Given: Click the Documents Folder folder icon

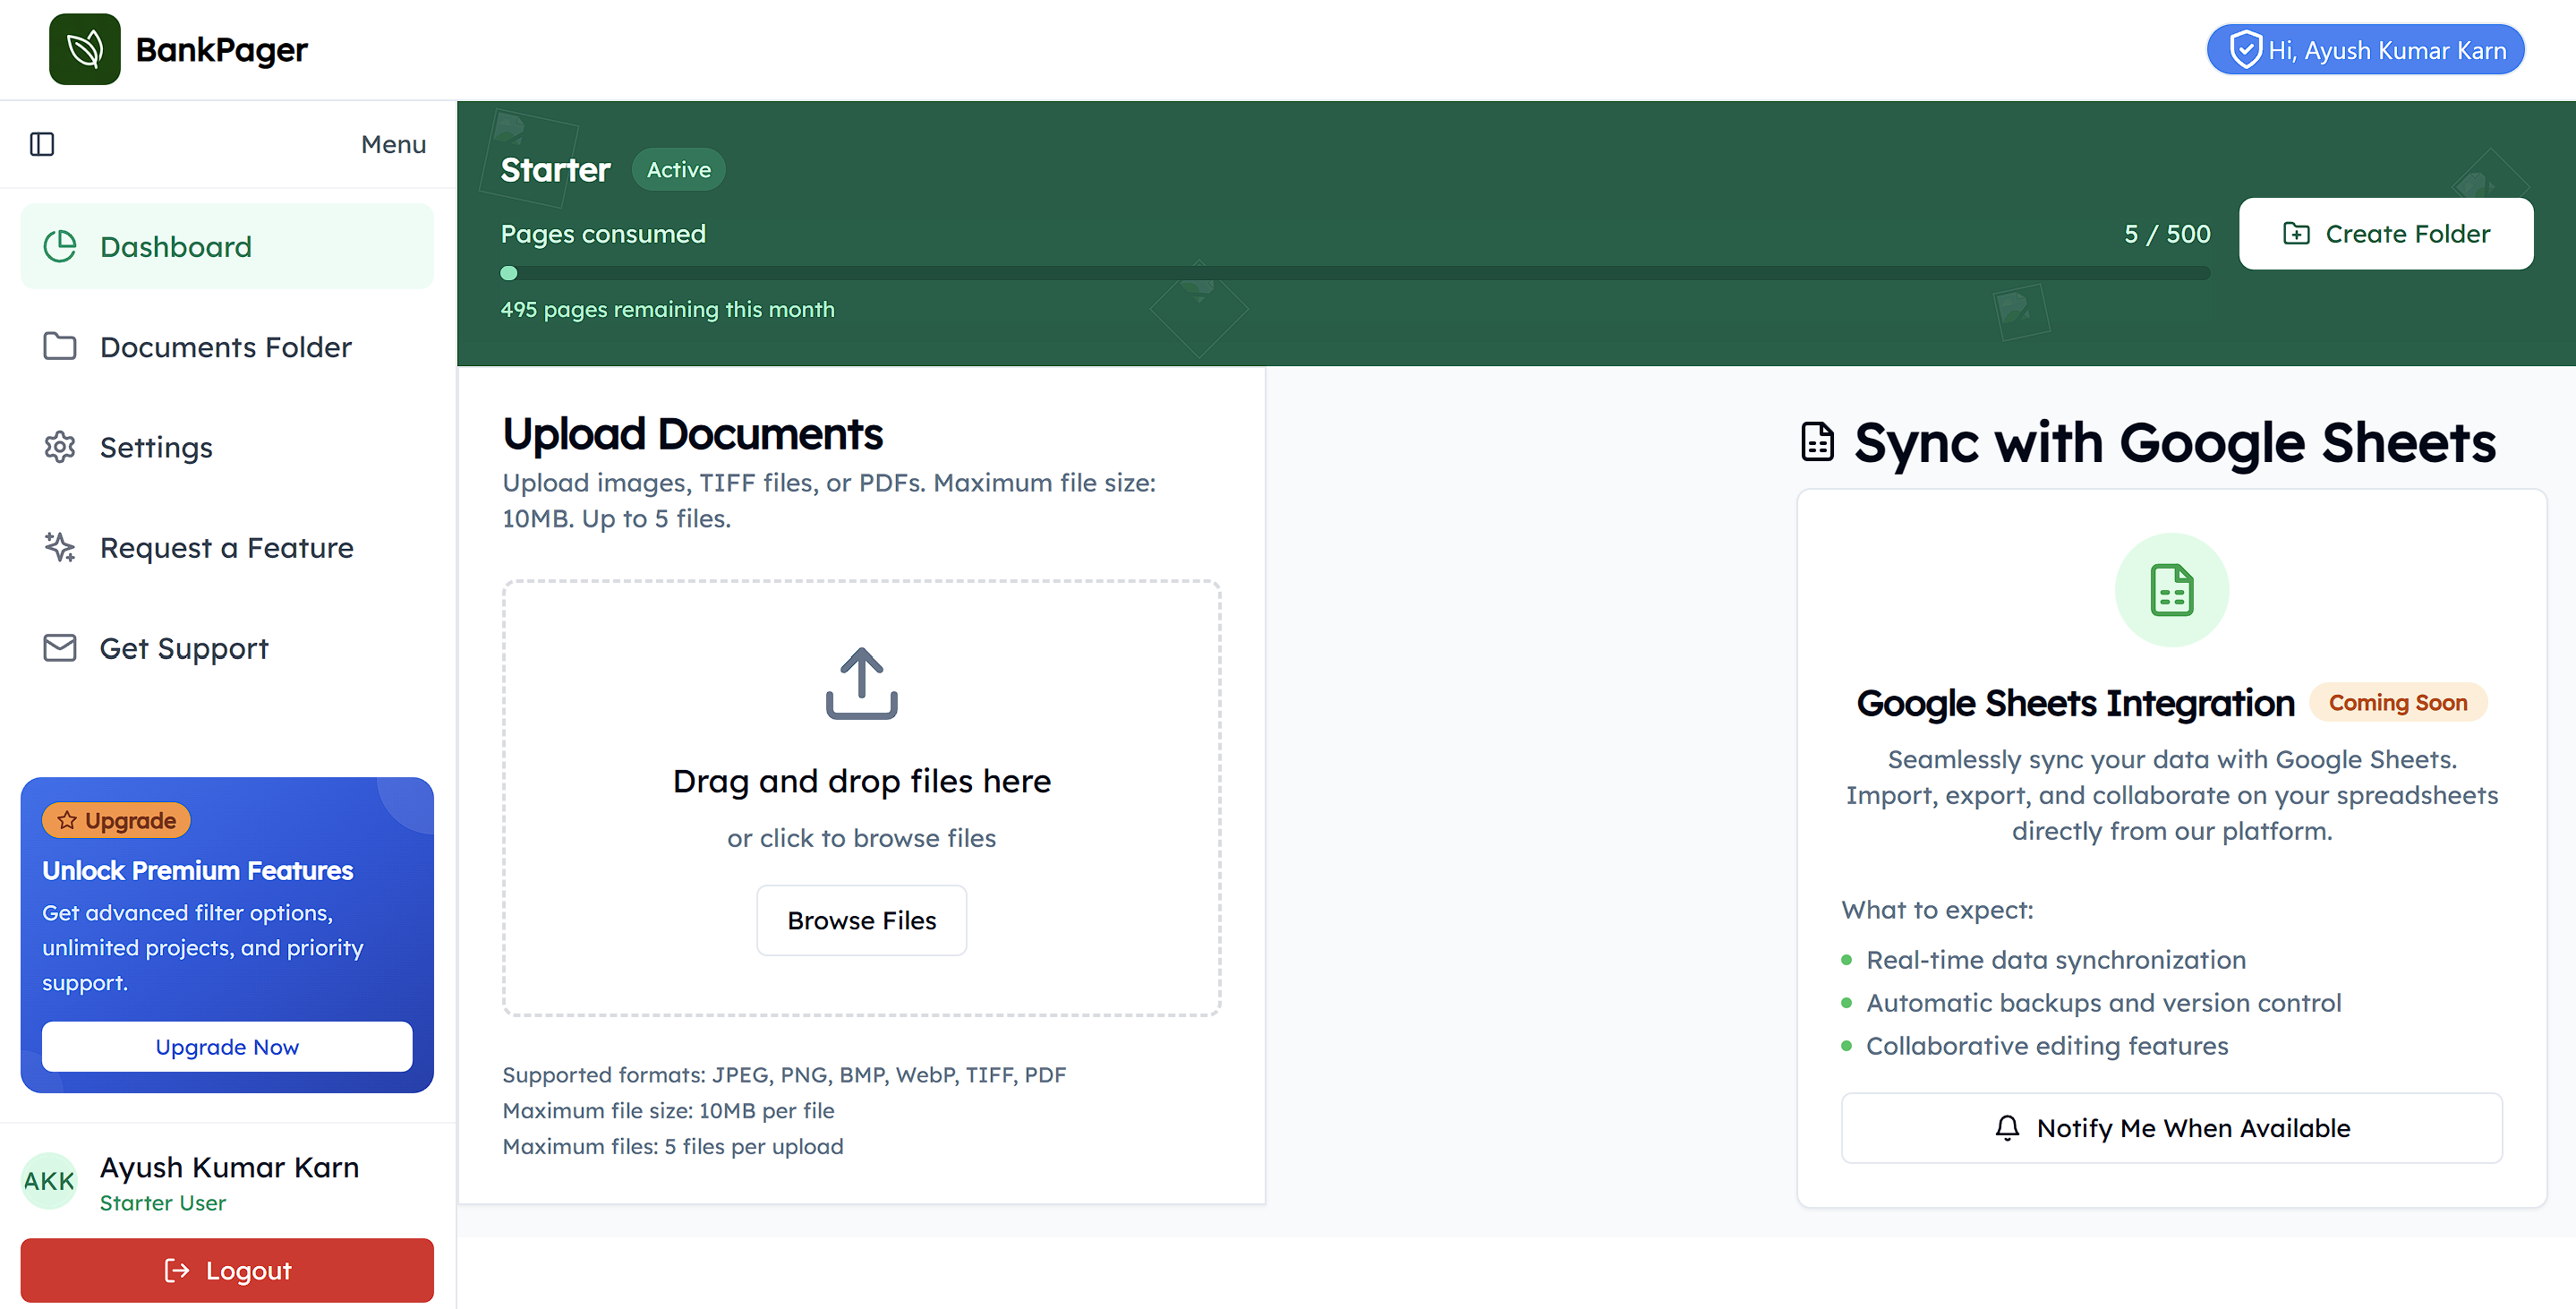Looking at the screenshot, I should (60, 346).
